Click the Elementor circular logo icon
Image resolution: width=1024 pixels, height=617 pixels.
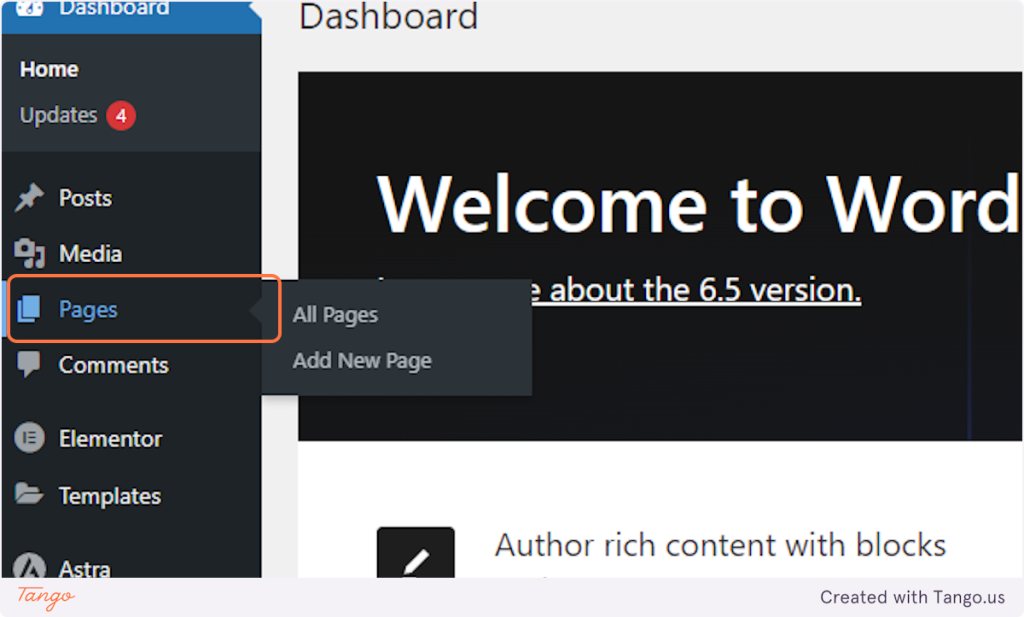[x=29, y=438]
